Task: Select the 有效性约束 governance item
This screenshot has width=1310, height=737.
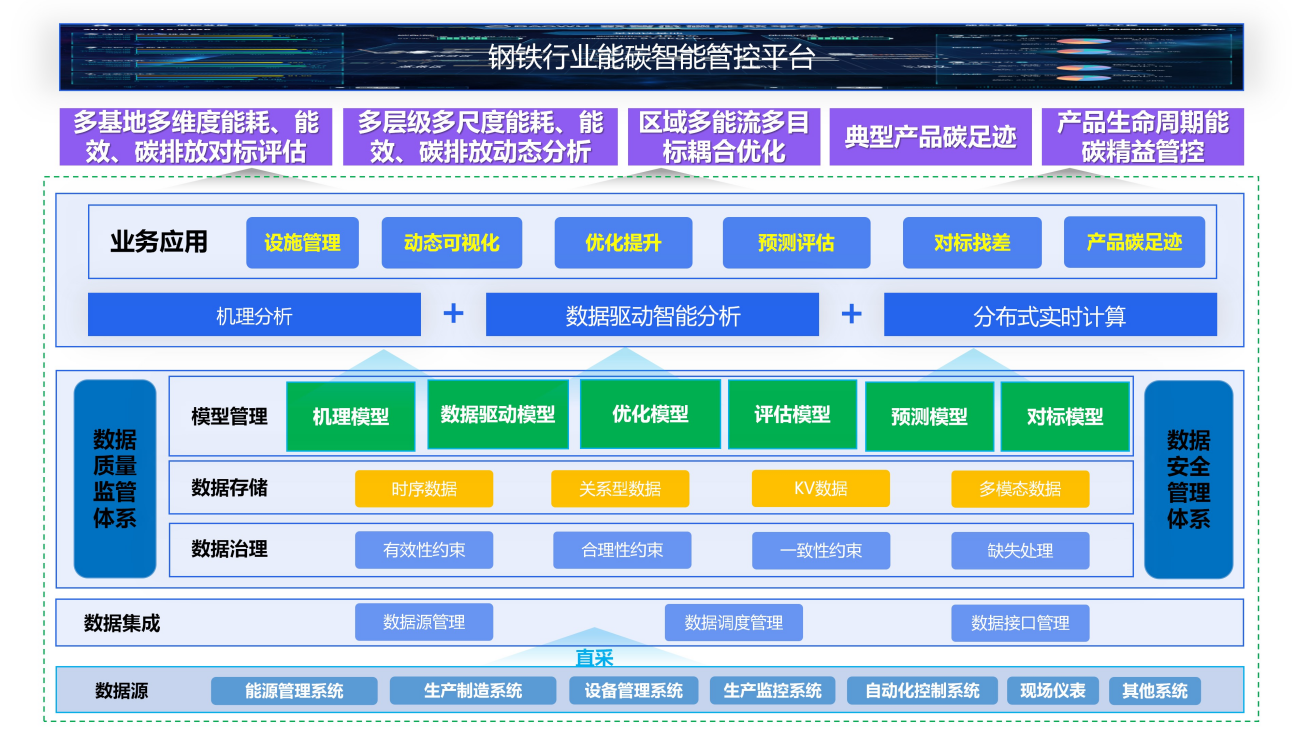Action: click(x=424, y=550)
